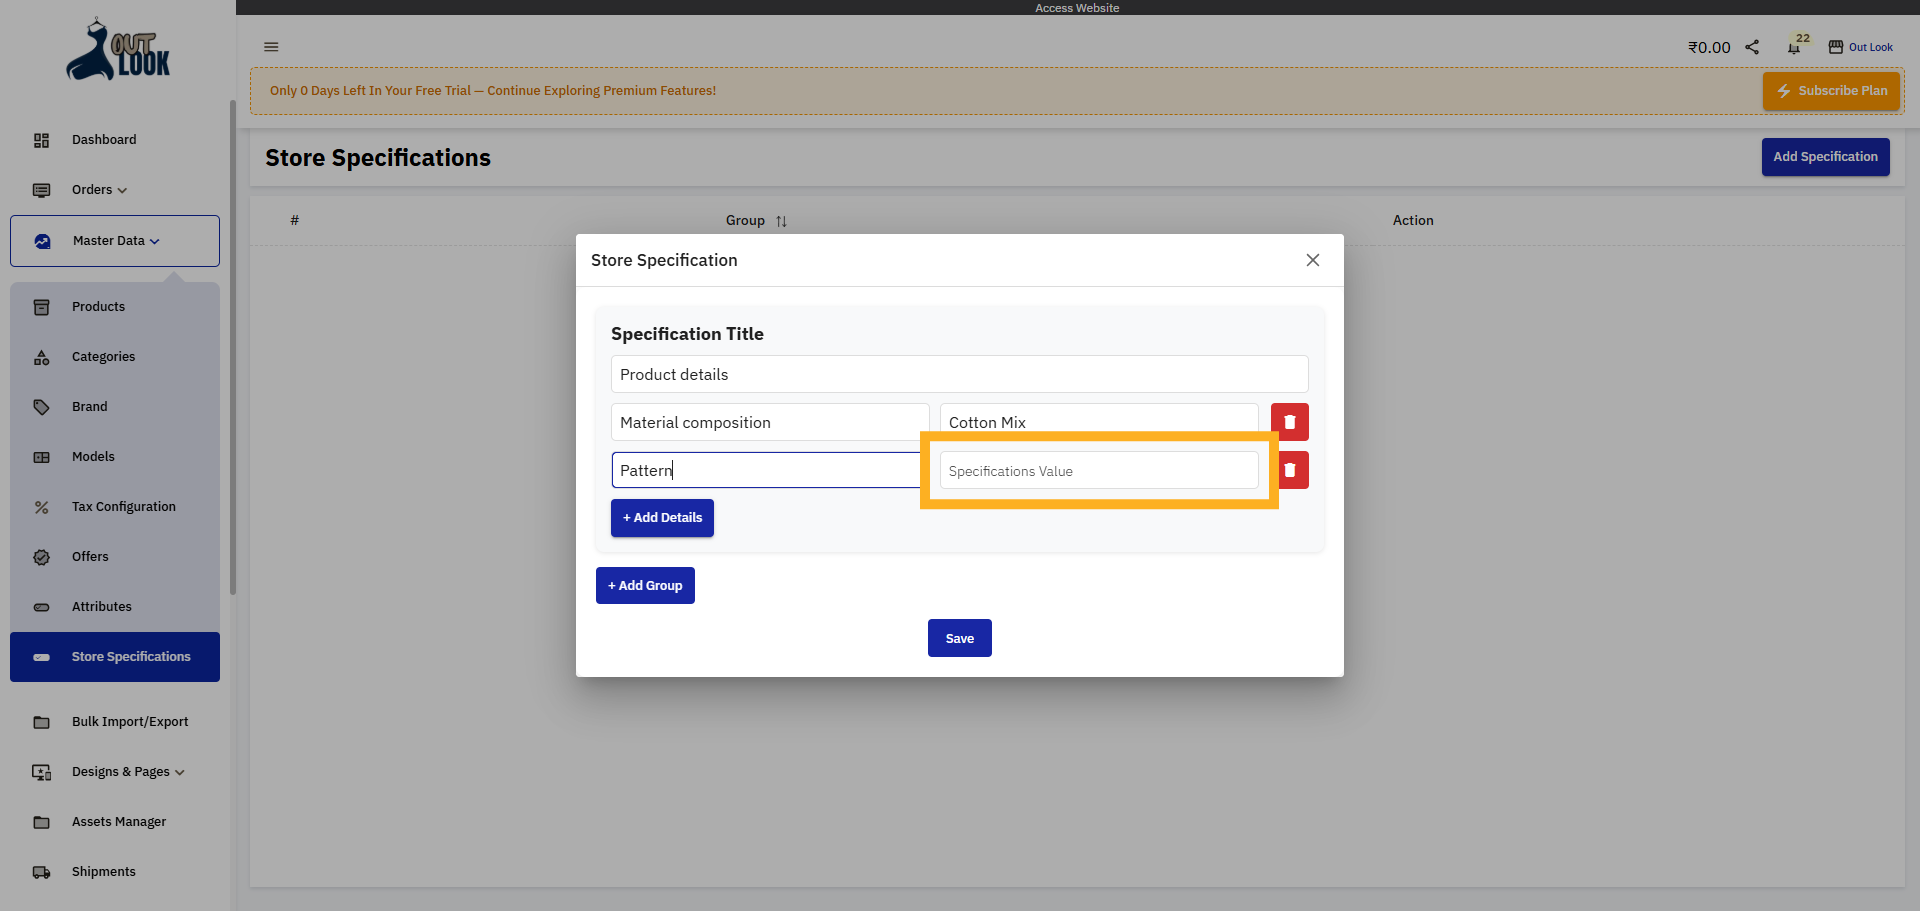Click the Subscribe Plan button
The height and width of the screenshot is (911, 1920).
(1831, 91)
